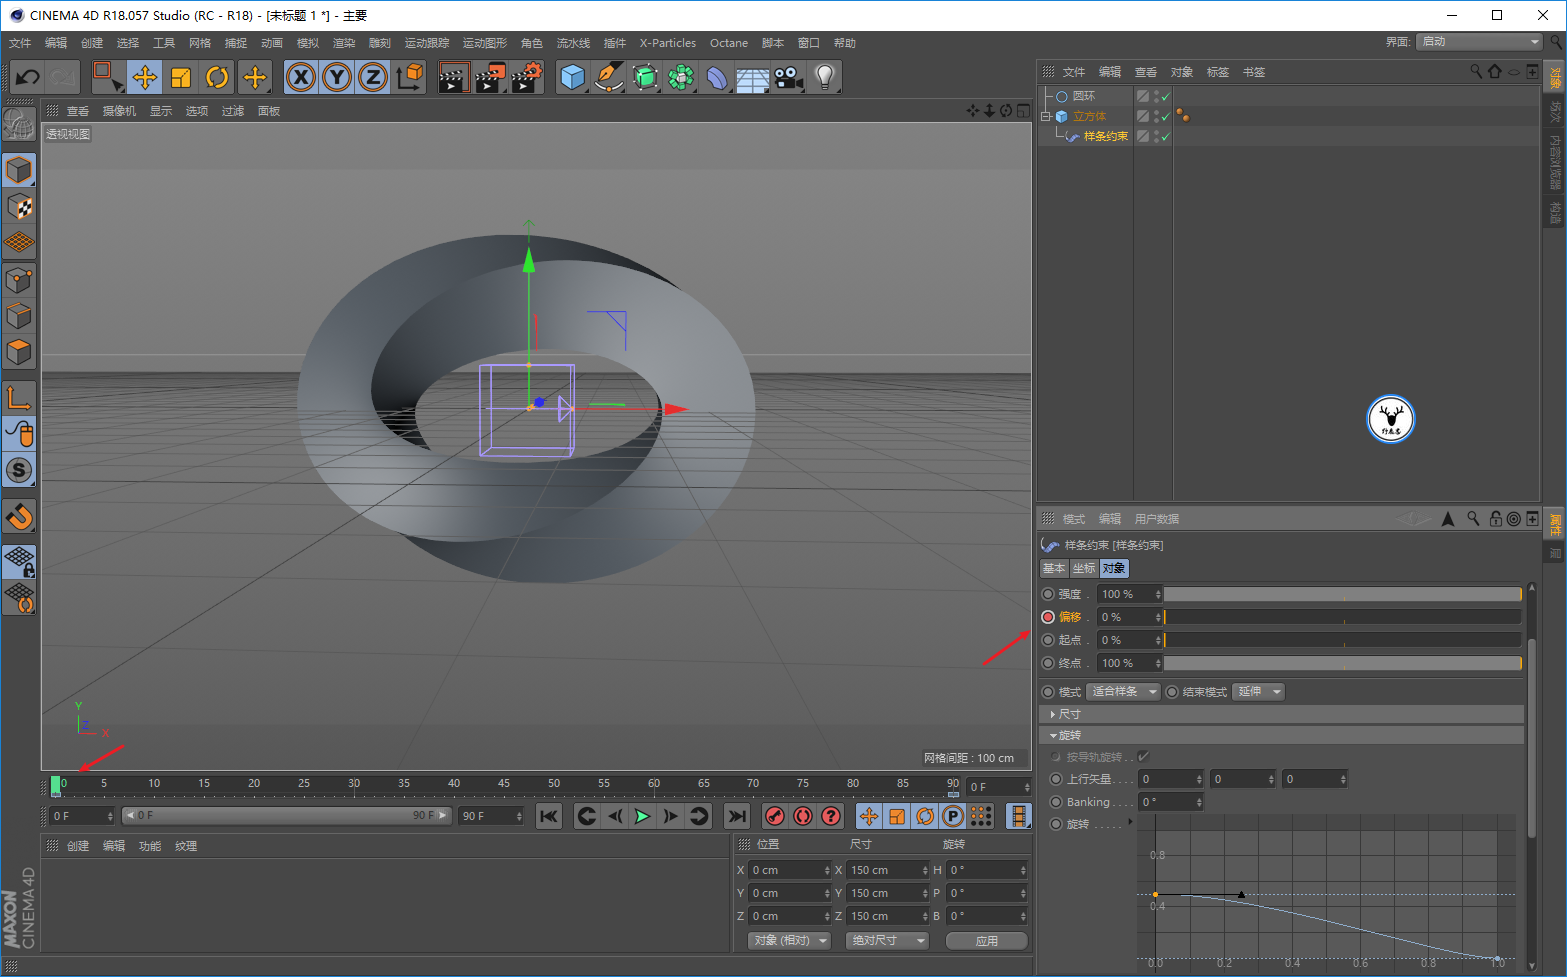Toggle visibility dots for 立方体 object

coord(1156,116)
